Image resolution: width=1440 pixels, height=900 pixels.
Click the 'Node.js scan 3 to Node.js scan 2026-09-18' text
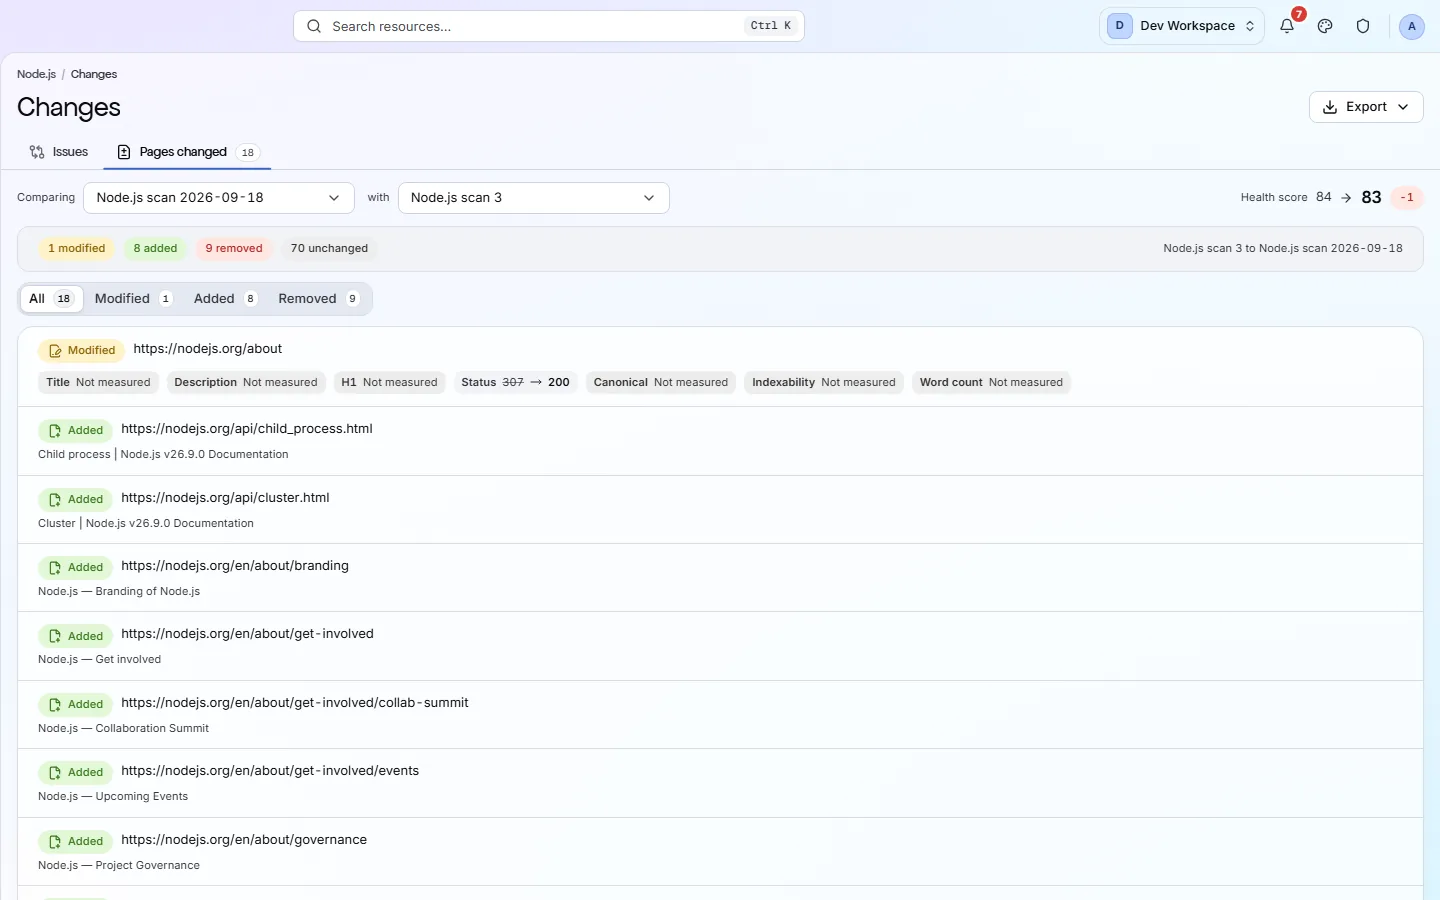coord(1283,249)
